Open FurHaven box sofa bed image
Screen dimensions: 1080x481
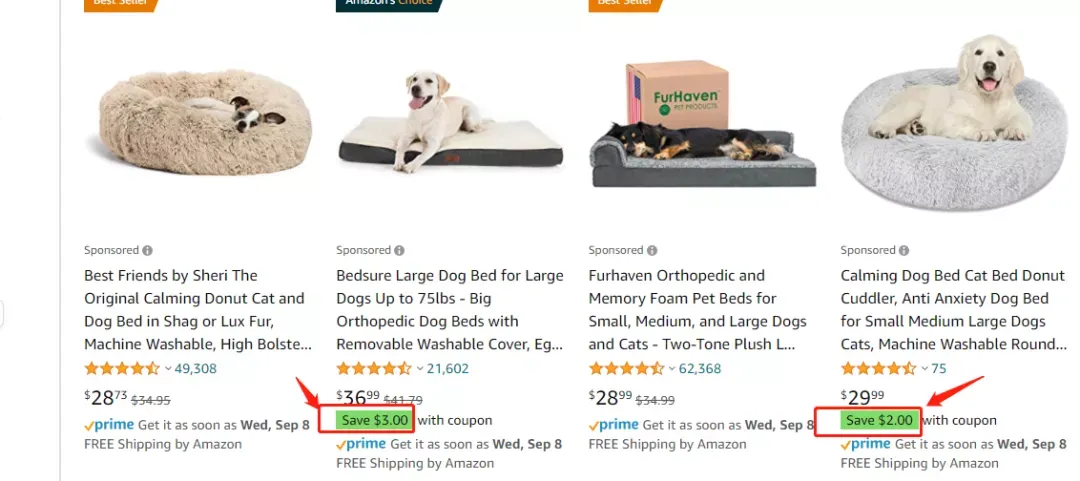click(703, 124)
